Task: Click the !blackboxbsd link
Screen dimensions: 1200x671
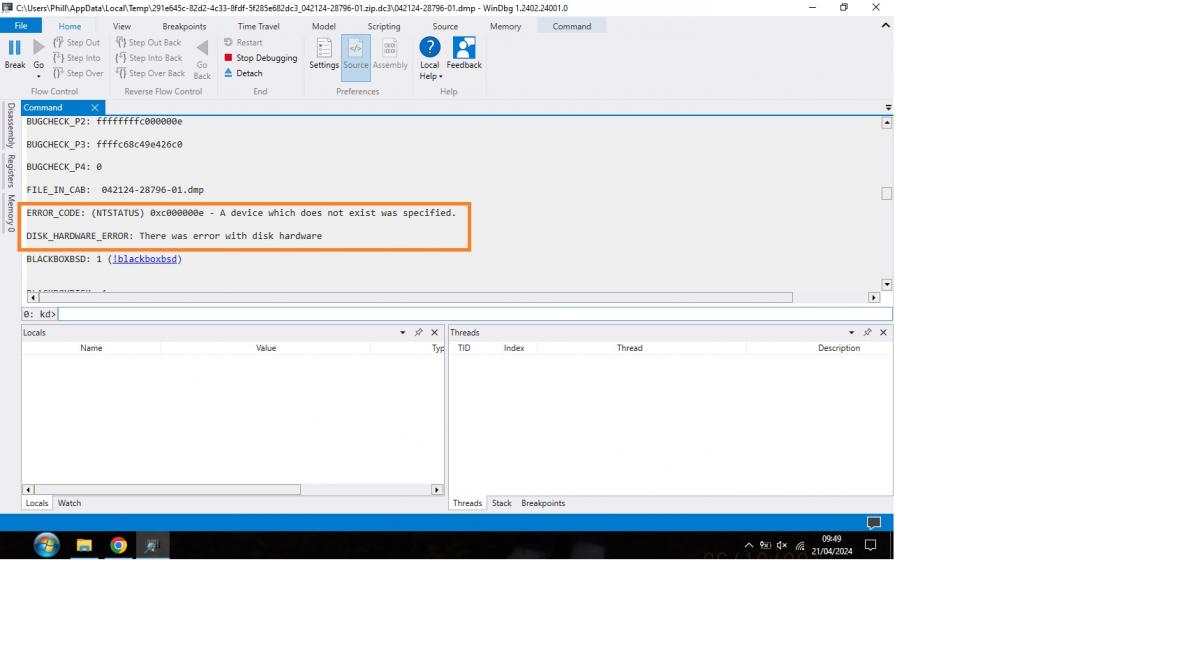Action: click(x=145, y=259)
